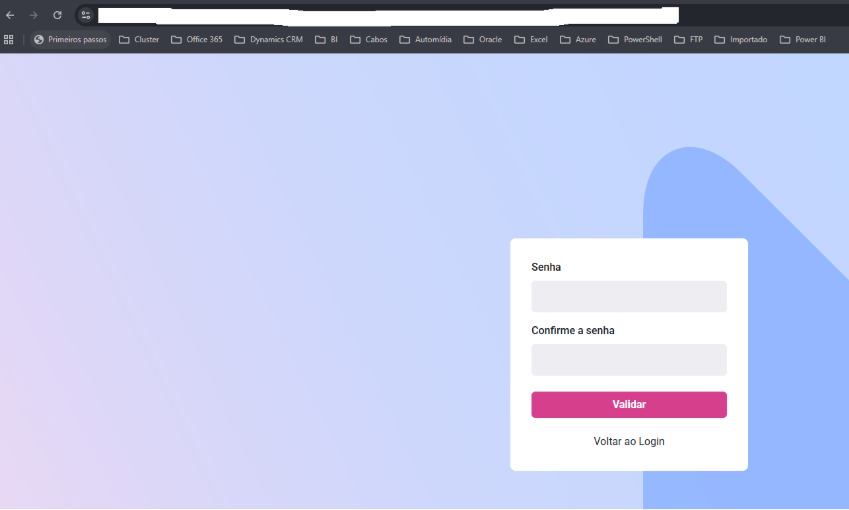Click the Senha password field
This screenshot has width=849, height=510.
point(628,297)
